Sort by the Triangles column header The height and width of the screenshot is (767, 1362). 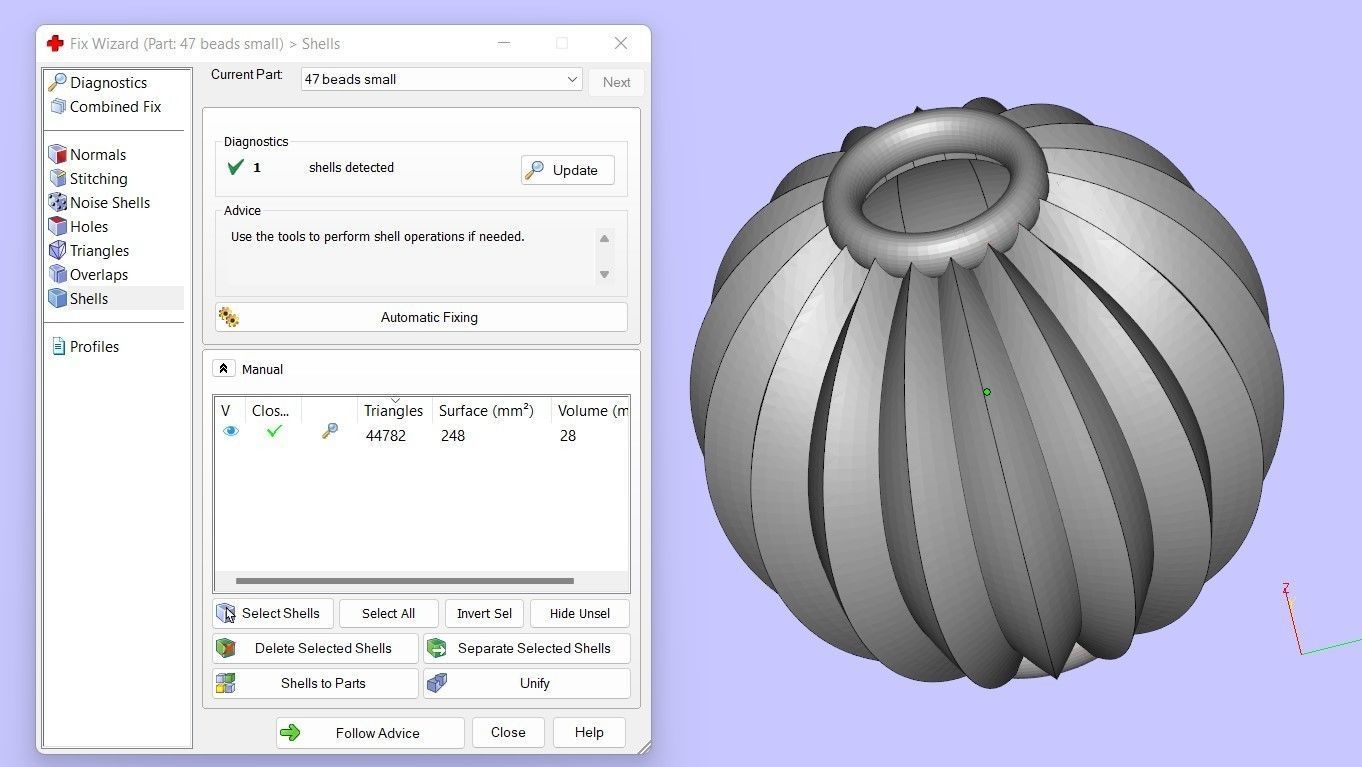pos(393,410)
